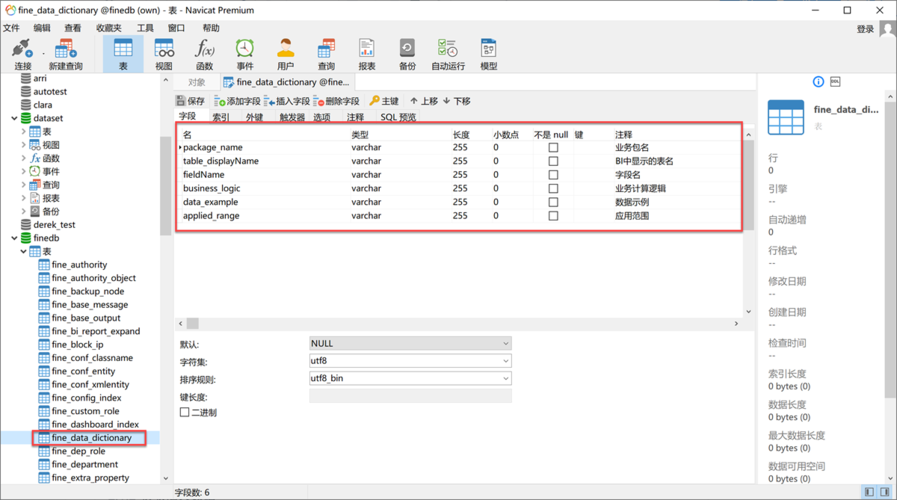Toggle not-null for package_name
Viewport: 897px width, 500px height.
click(x=553, y=148)
